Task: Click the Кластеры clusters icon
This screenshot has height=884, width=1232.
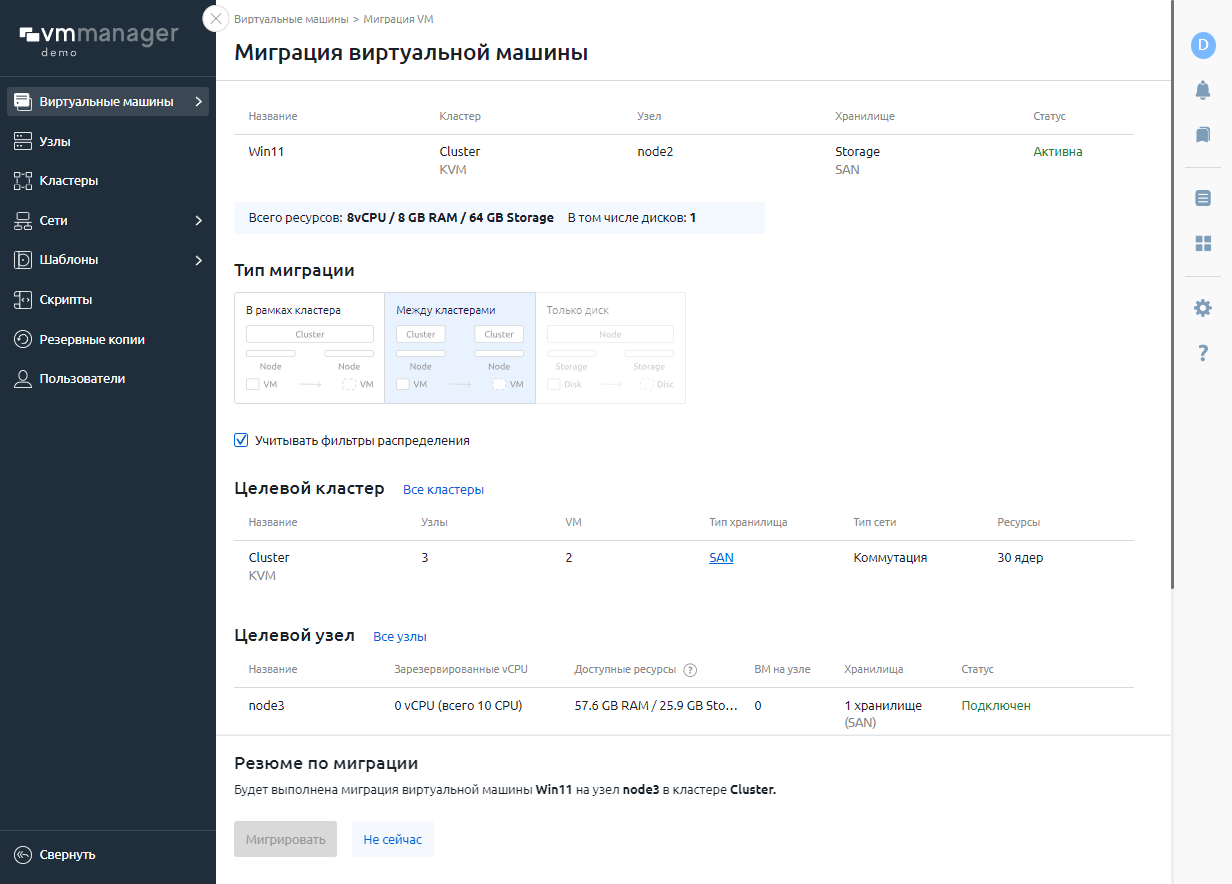Action: [23, 181]
